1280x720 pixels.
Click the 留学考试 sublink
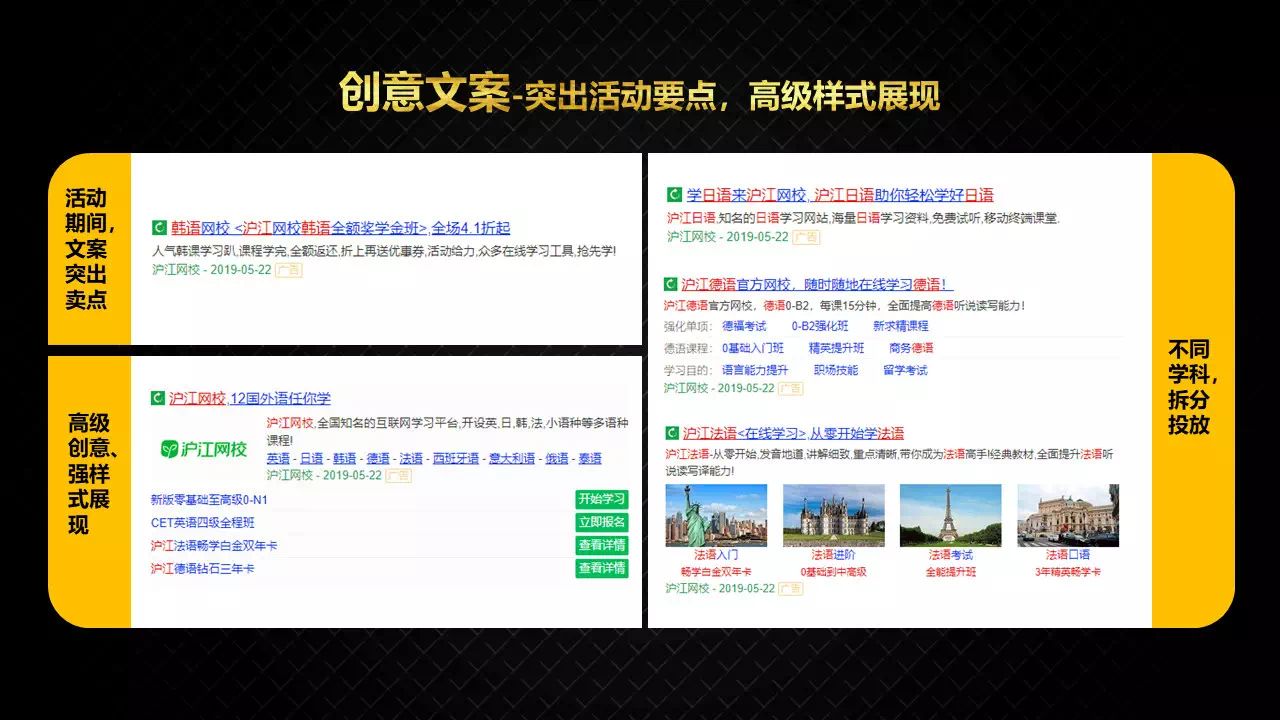(905, 370)
